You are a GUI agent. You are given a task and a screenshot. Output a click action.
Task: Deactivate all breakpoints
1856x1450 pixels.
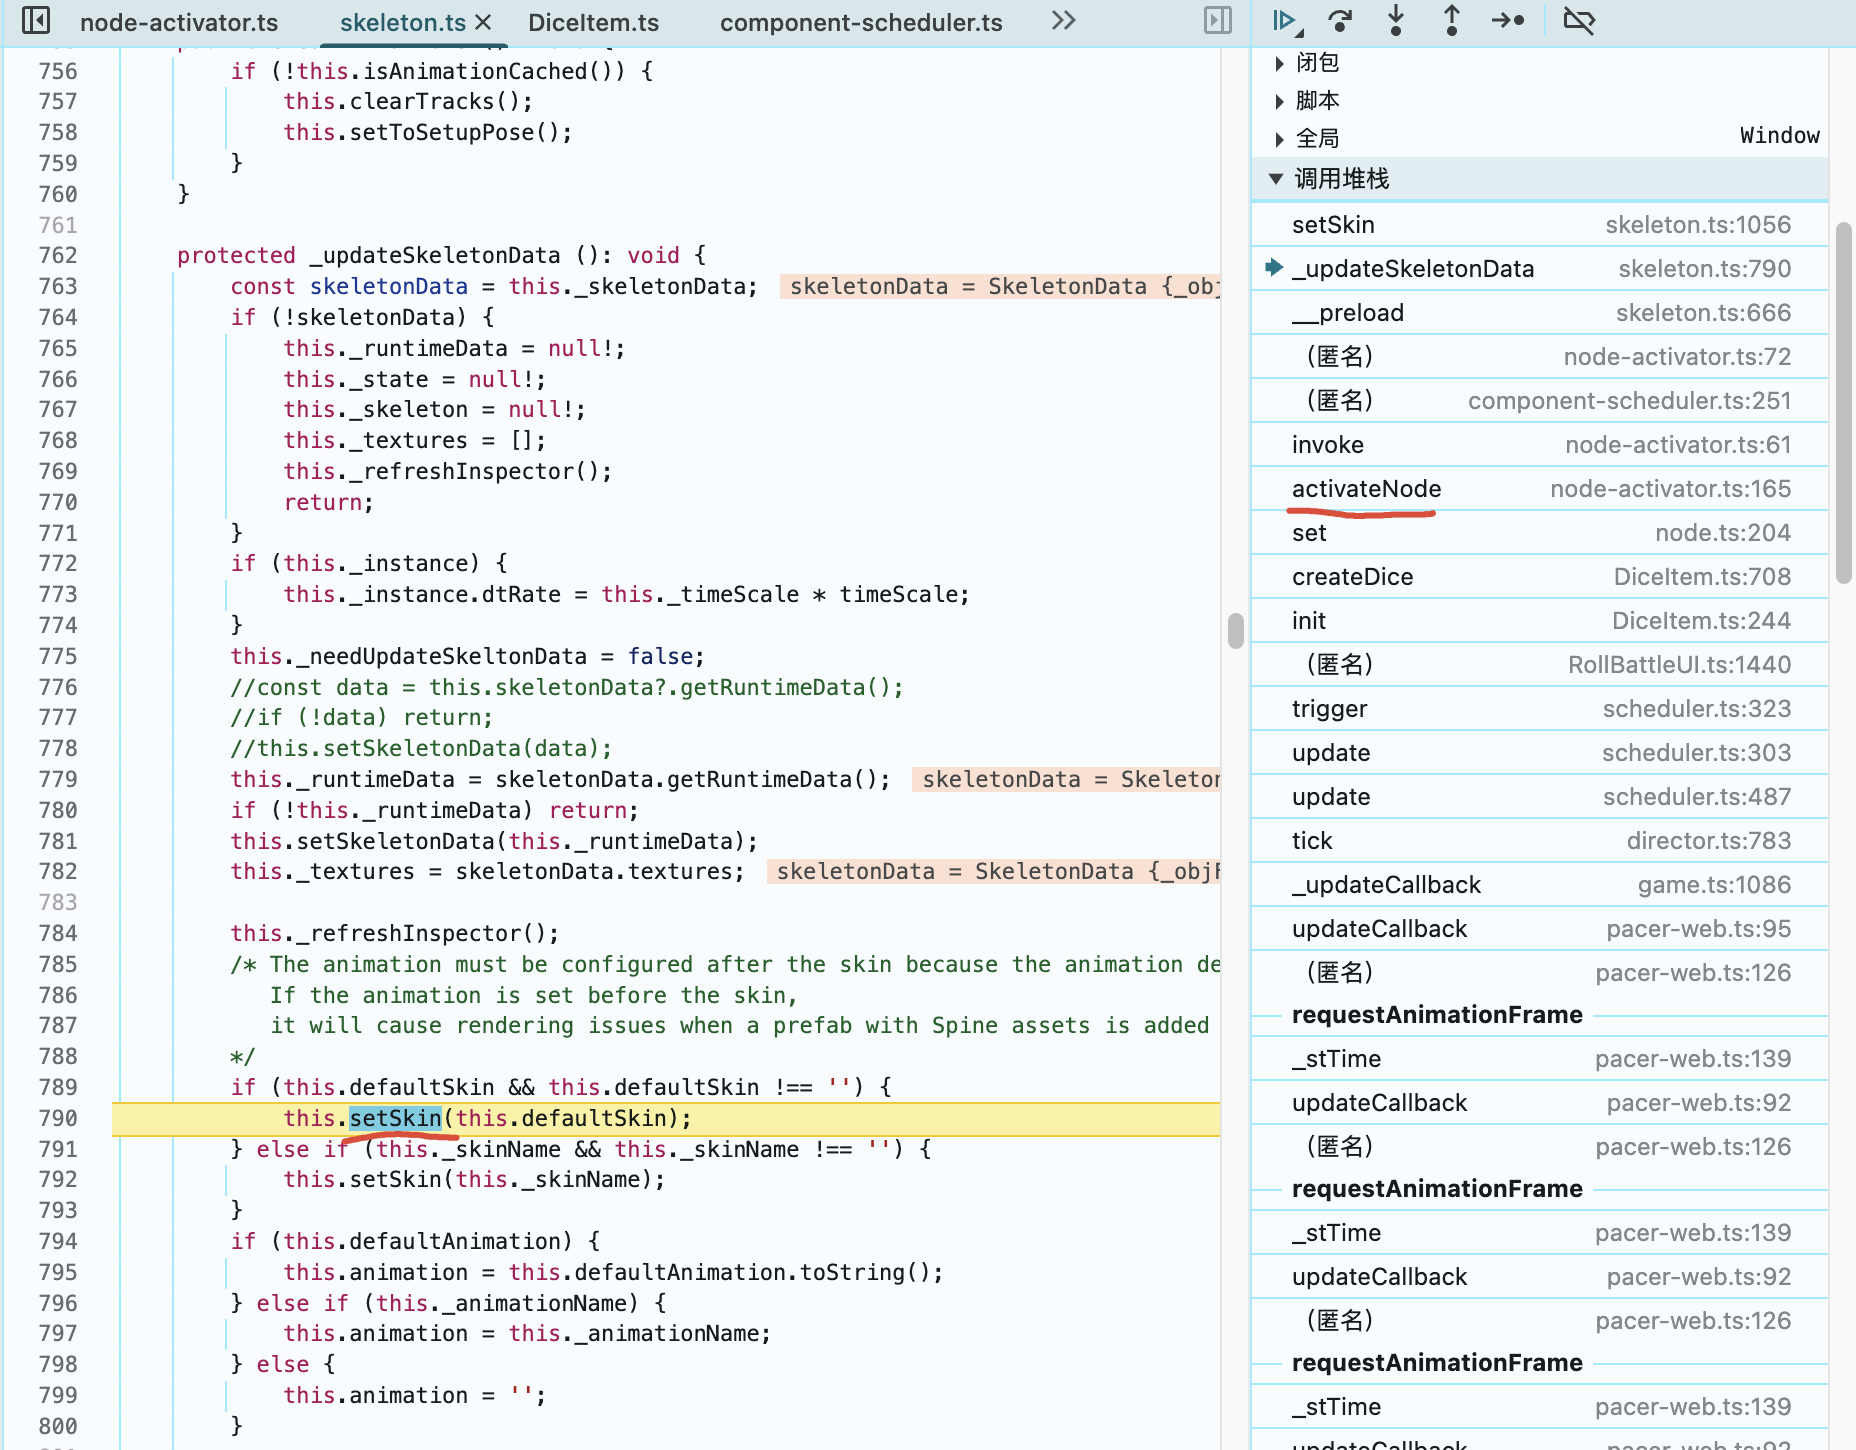pos(1579,20)
